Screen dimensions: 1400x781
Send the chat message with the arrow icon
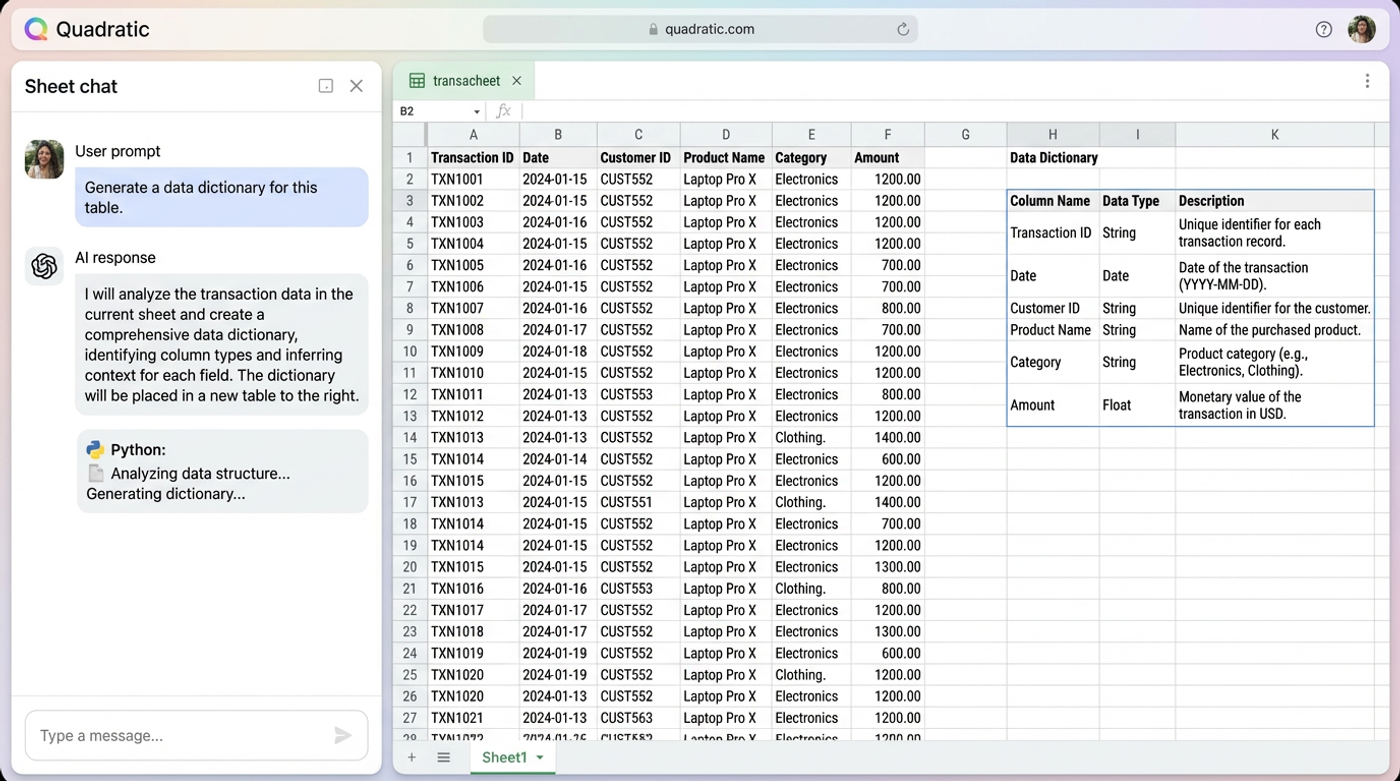[x=343, y=736]
